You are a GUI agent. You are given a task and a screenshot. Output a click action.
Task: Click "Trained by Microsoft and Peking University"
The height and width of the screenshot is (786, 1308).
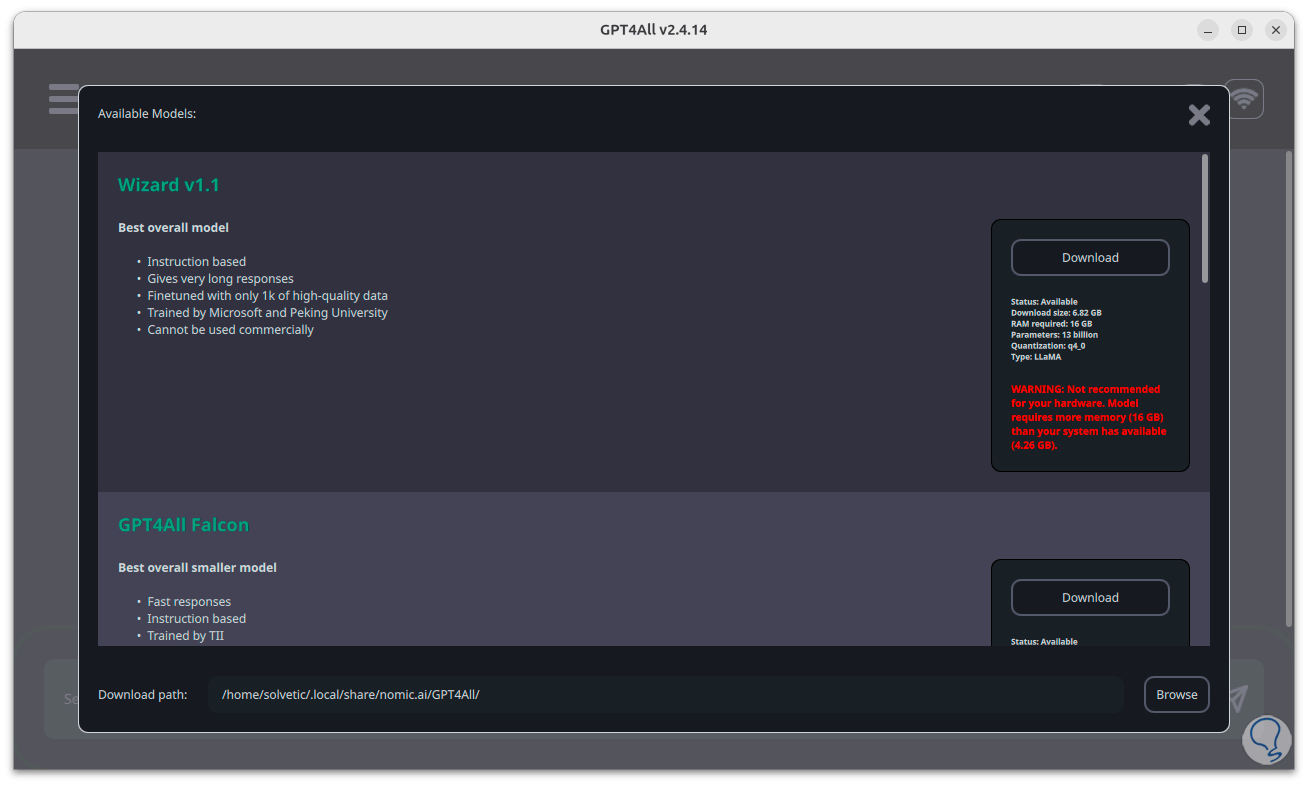(x=267, y=313)
